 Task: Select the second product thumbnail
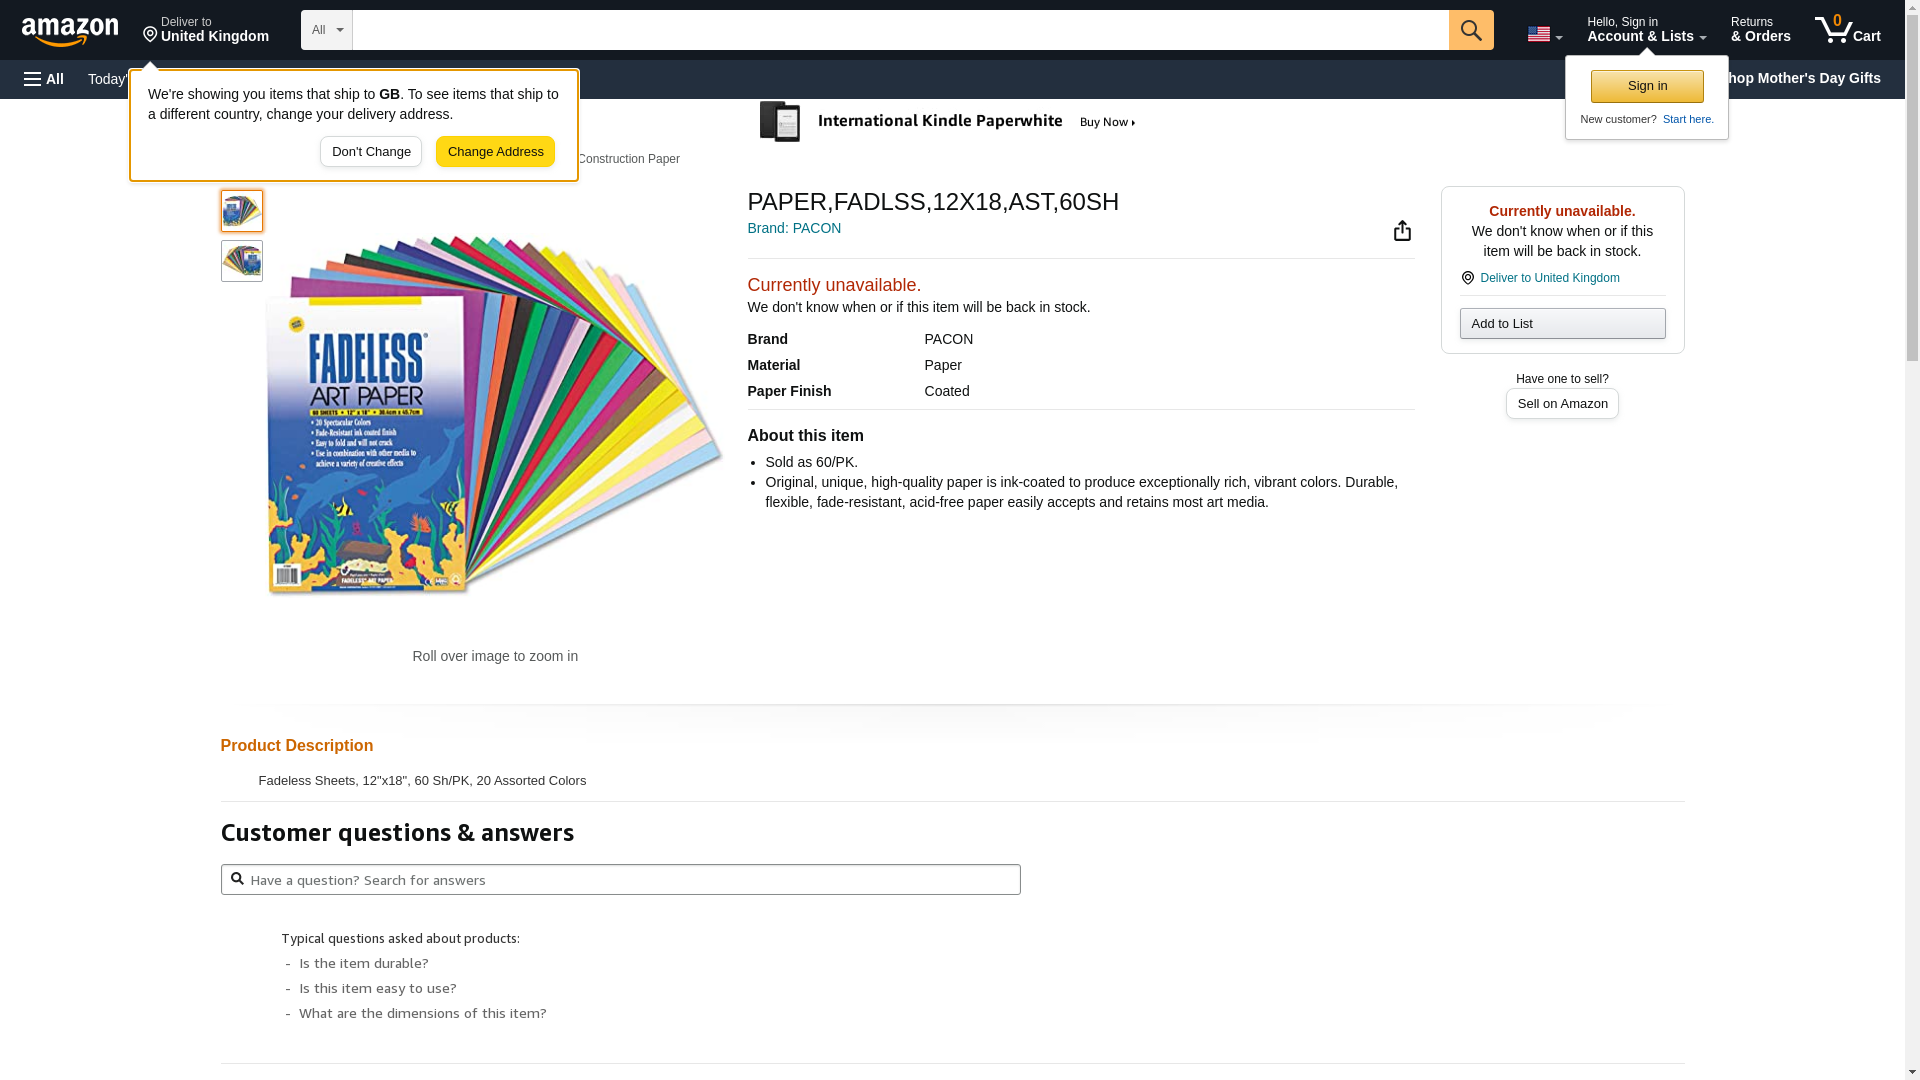pos(242,261)
